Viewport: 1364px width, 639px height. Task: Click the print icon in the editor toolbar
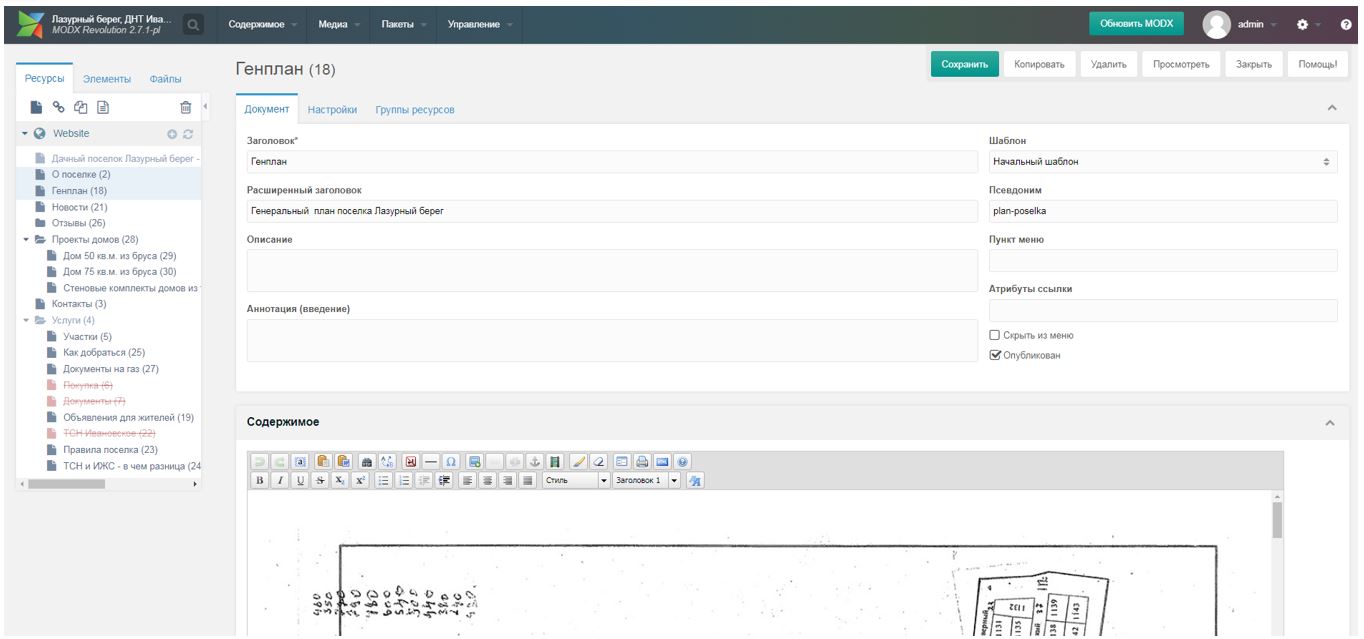(x=641, y=460)
